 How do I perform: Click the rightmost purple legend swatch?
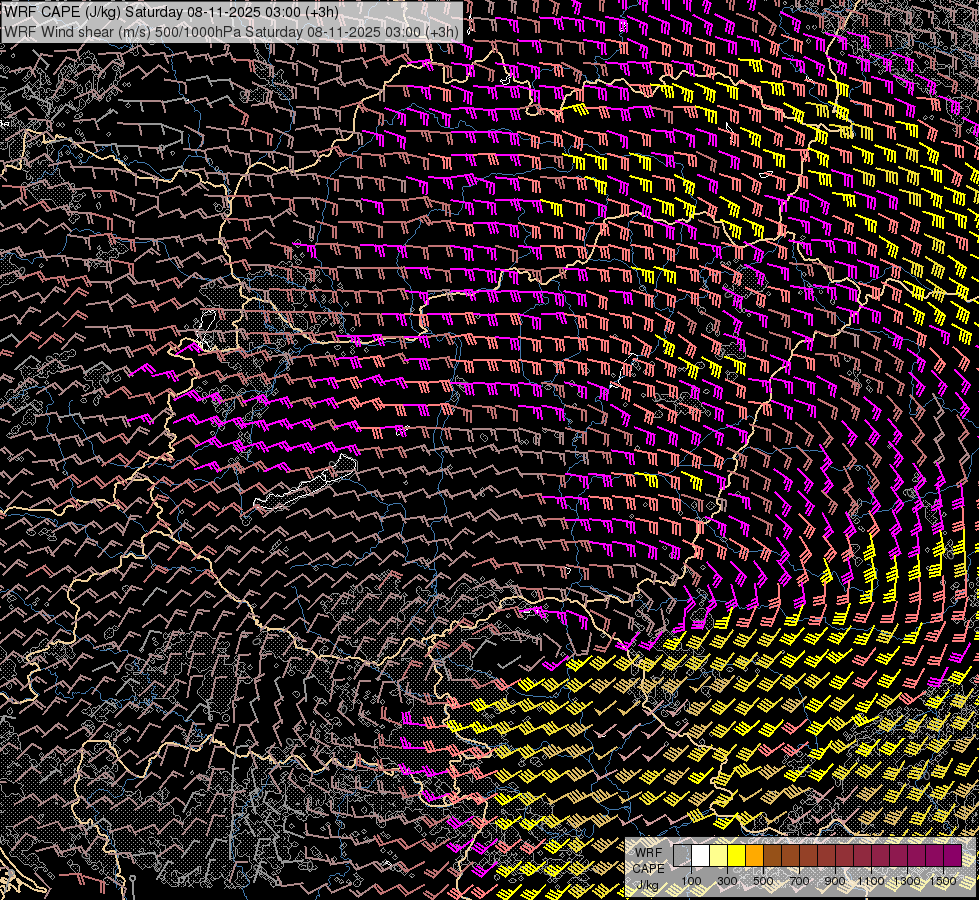click(x=952, y=856)
